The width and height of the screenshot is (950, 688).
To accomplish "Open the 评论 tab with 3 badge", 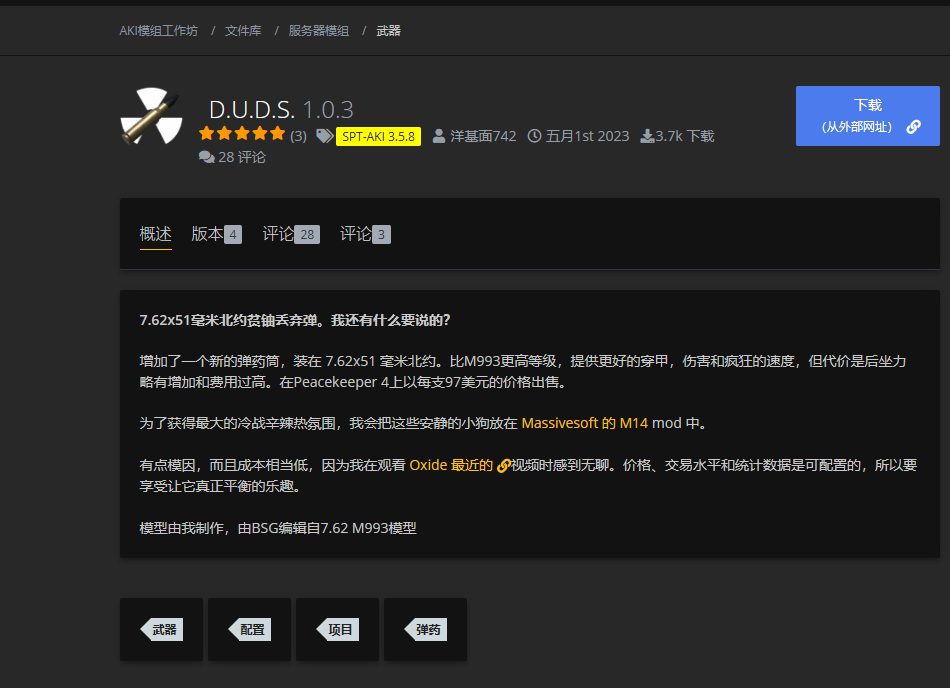I will tap(364, 234).
